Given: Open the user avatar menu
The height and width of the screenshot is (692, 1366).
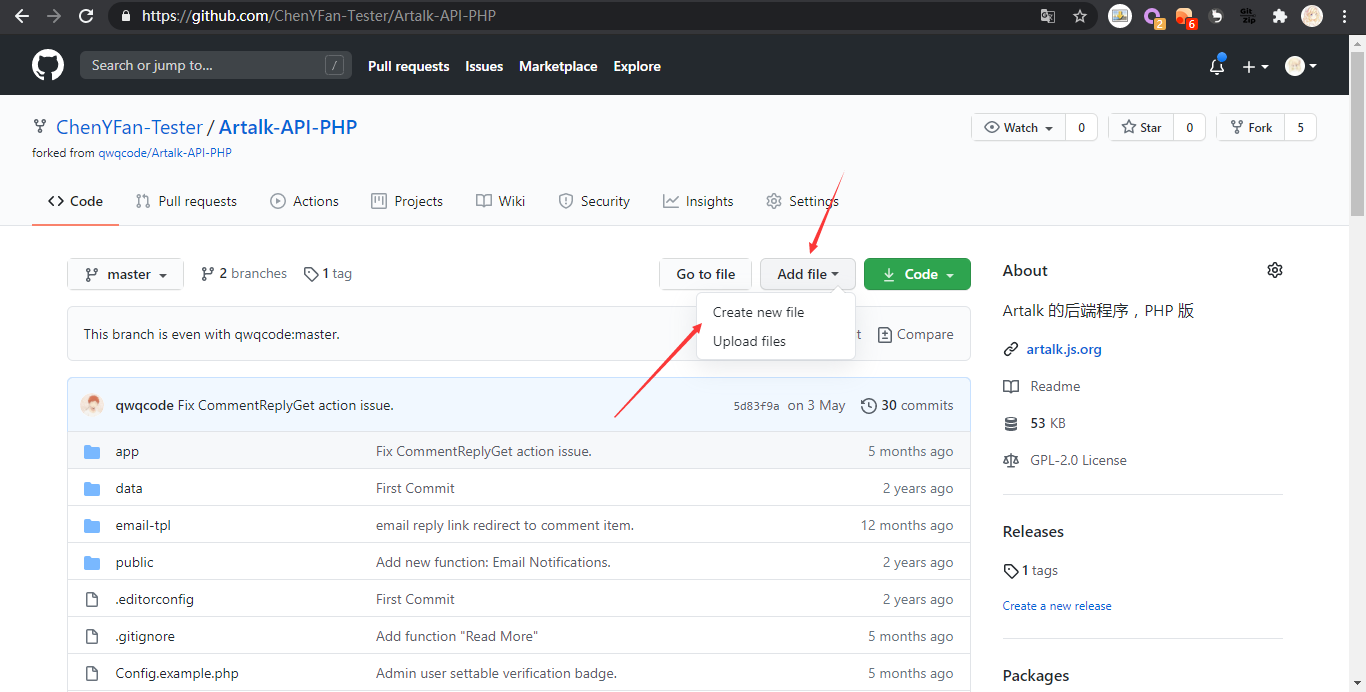Looking at the screenshot, I should [1301, 66].
